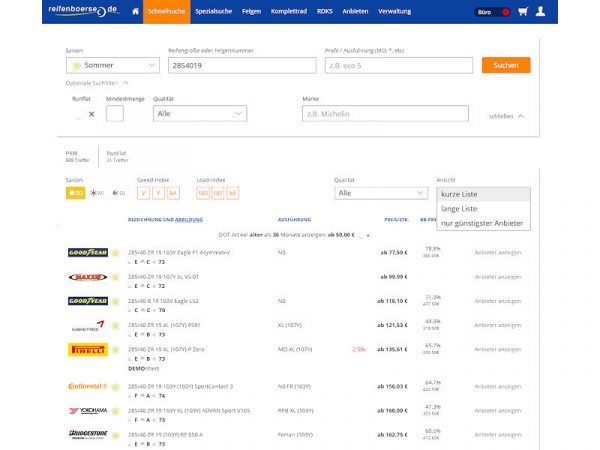
Task: Open the Felgen menu
Action: (251, 11)
